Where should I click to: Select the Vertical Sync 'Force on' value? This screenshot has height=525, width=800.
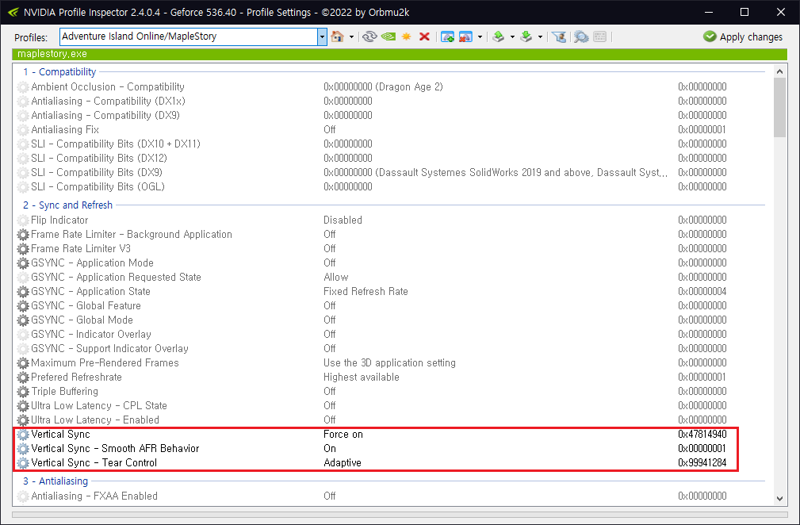(x=343, y=434)
